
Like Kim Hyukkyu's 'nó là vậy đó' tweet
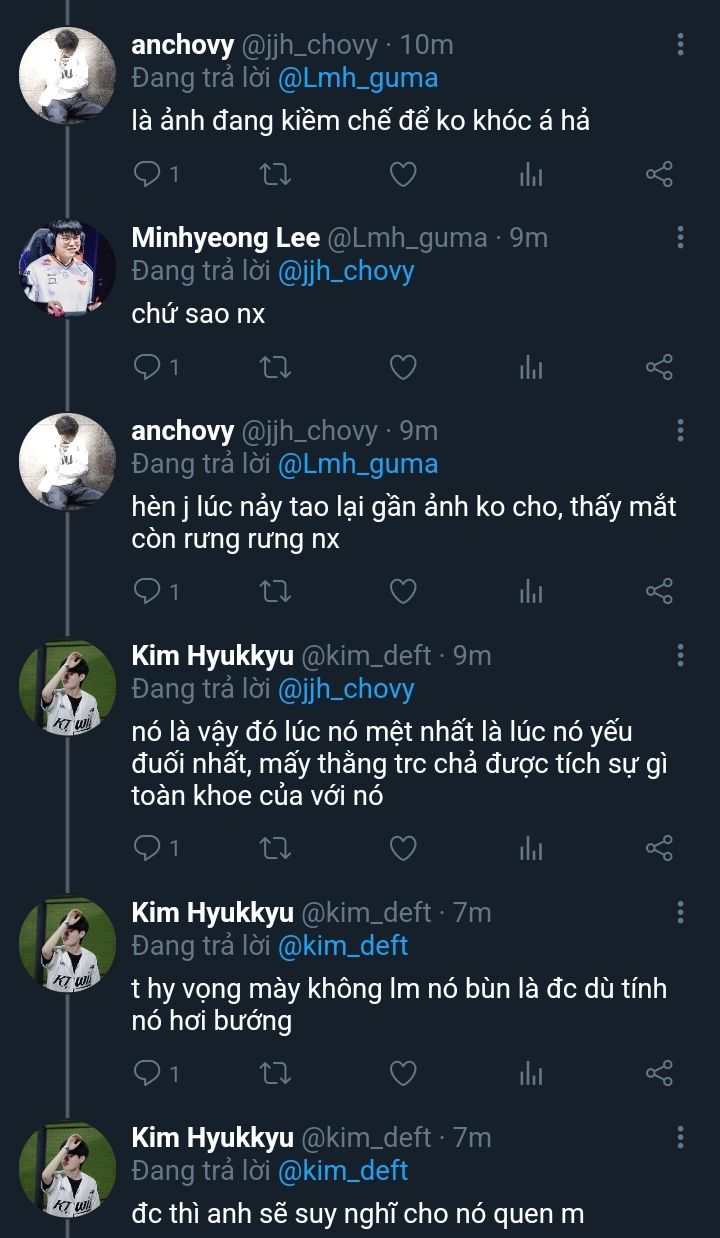pos(402,848)
